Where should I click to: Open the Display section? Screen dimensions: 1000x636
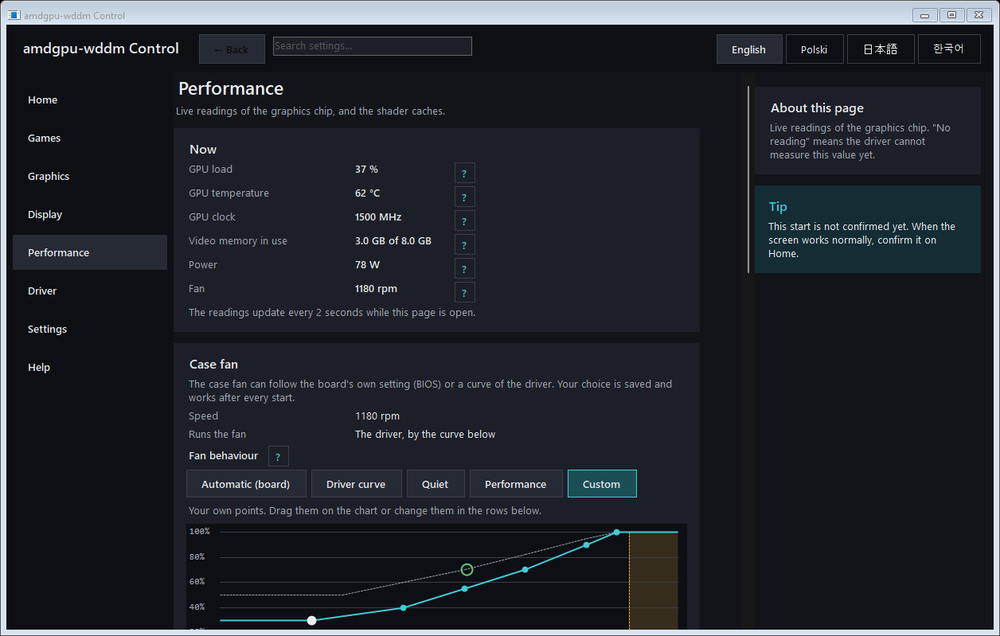90,214
